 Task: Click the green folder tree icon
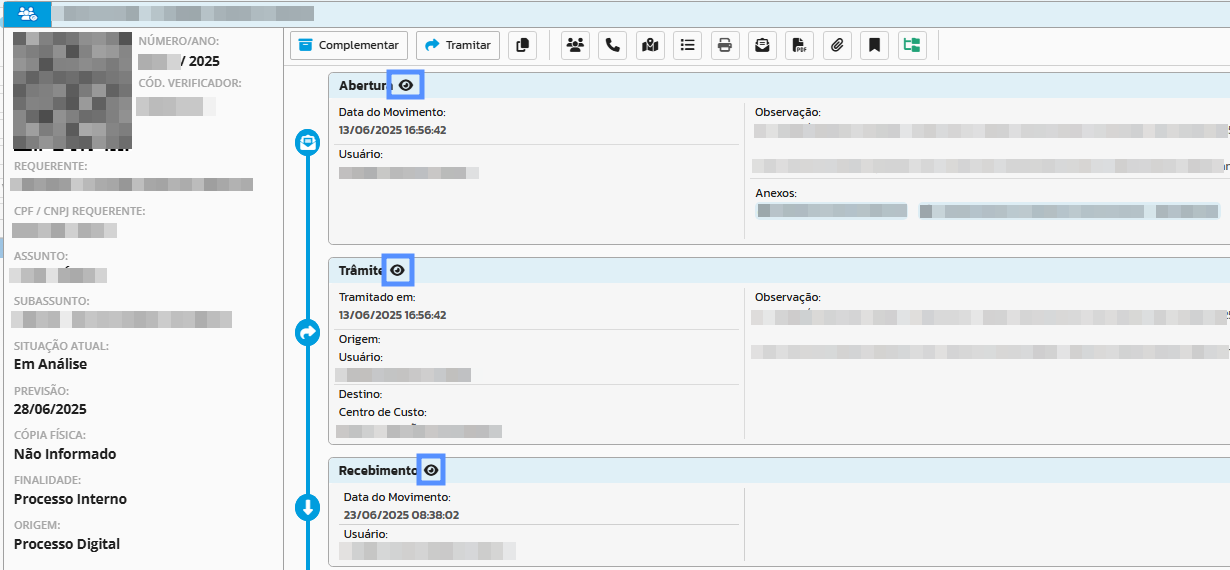click(912, 45)
